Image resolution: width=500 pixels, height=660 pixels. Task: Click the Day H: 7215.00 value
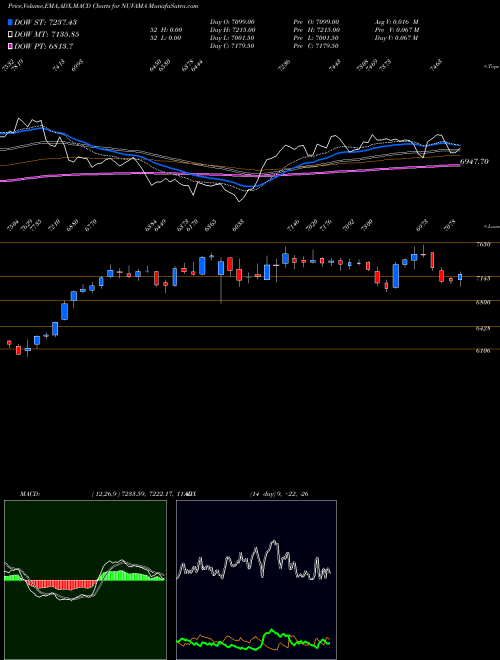click(x=232, y=30)
